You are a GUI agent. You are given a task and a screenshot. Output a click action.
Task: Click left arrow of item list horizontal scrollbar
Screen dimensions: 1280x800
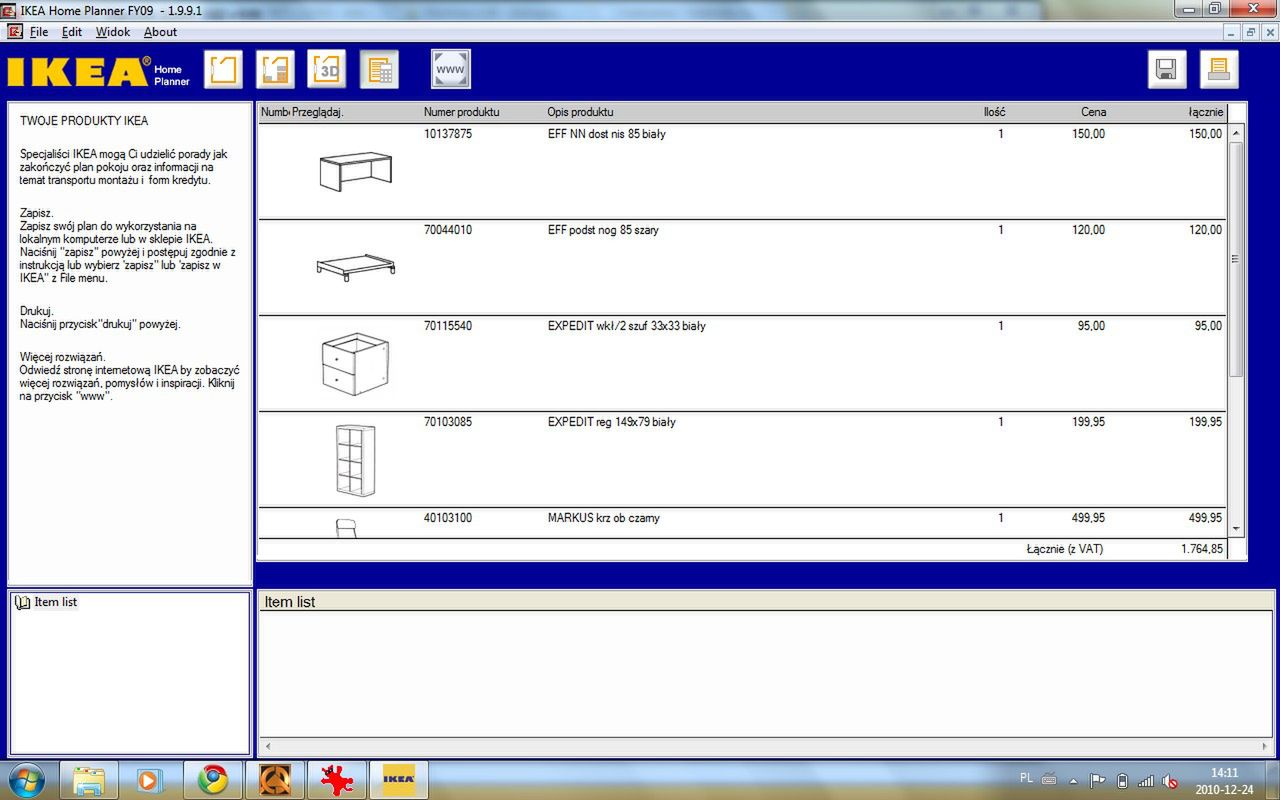pyautogui.click(x=266, y=747)
